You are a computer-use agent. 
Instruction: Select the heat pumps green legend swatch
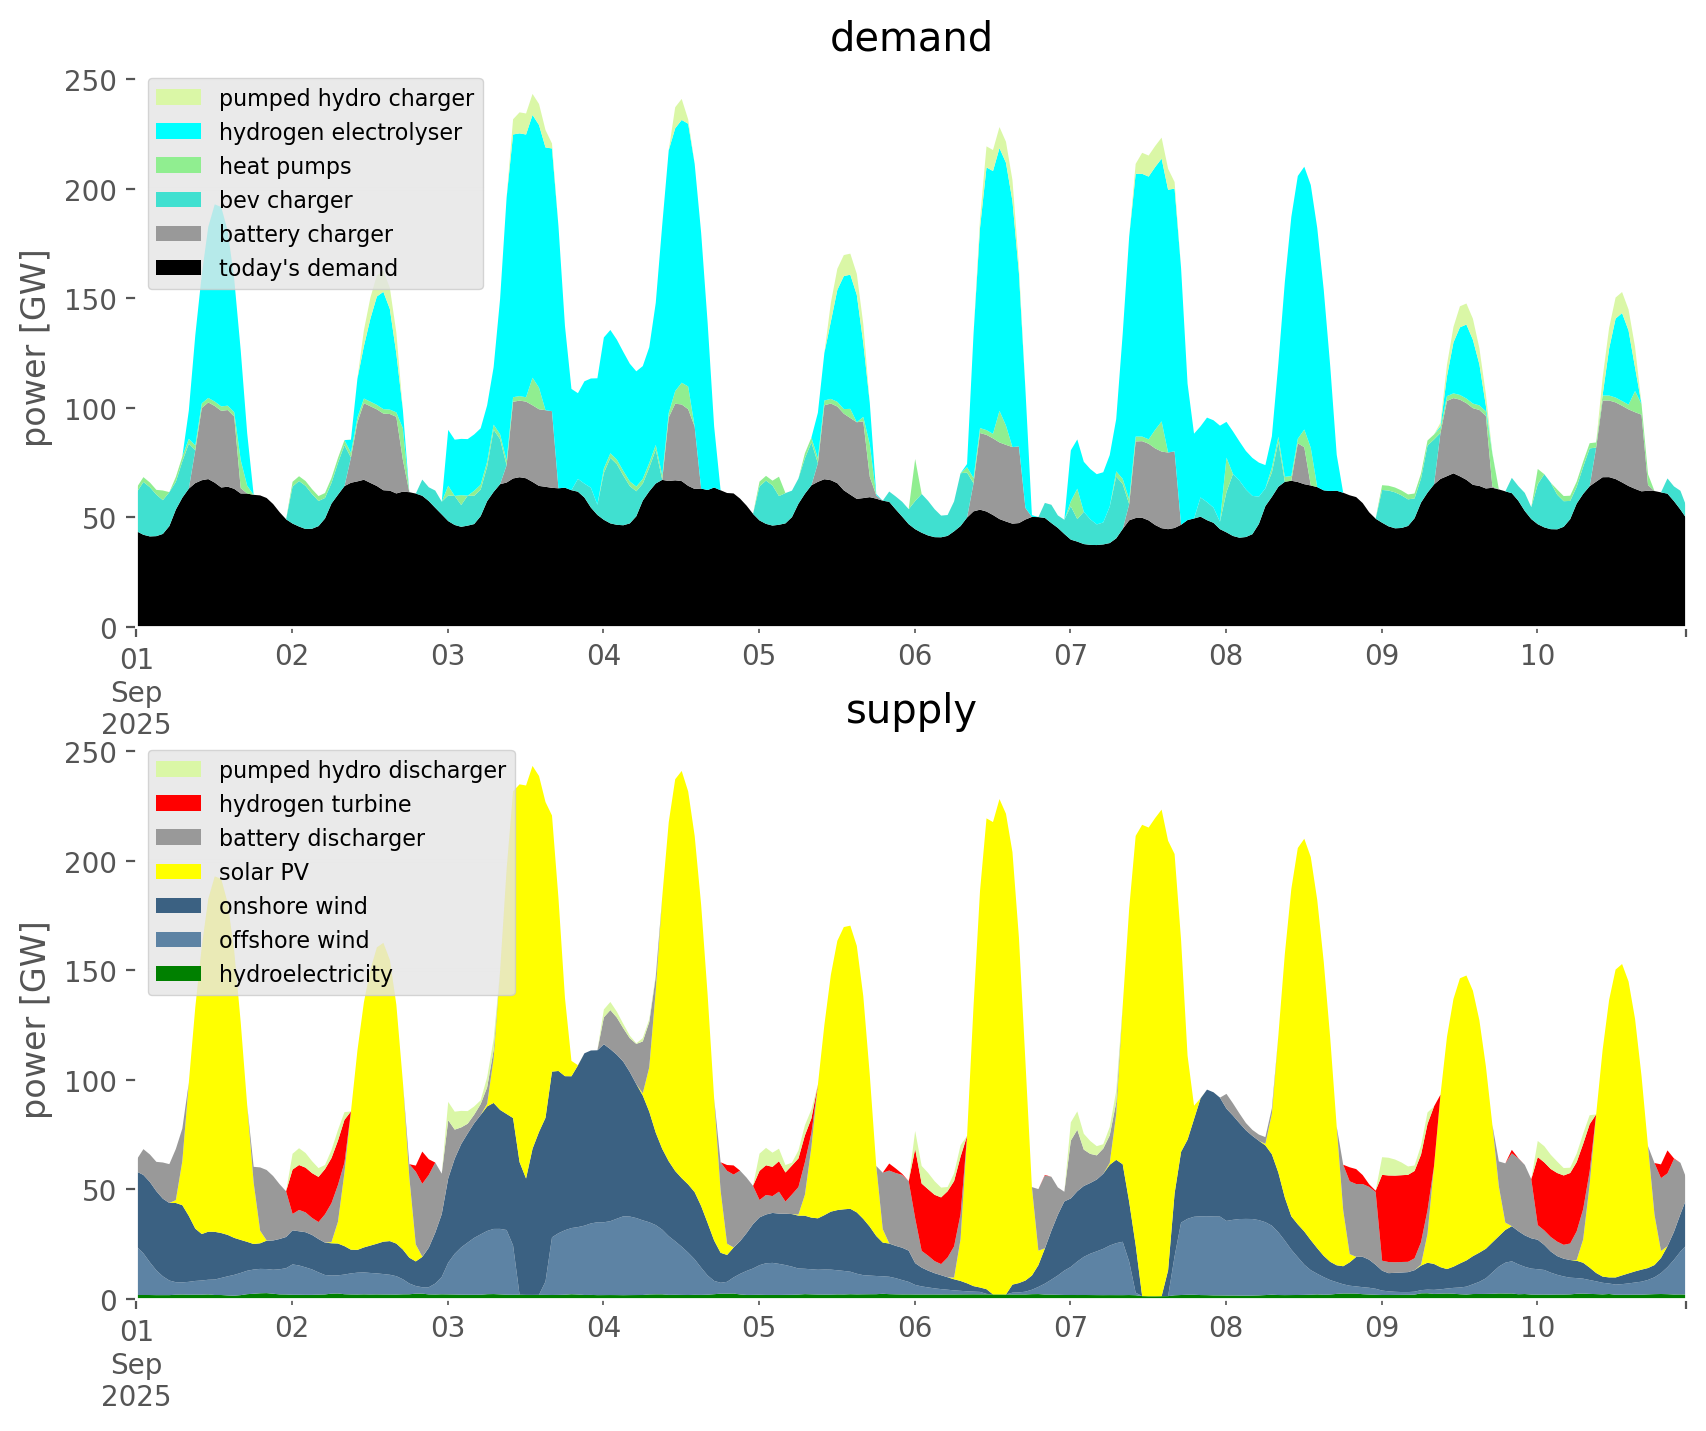pos(179,166)
